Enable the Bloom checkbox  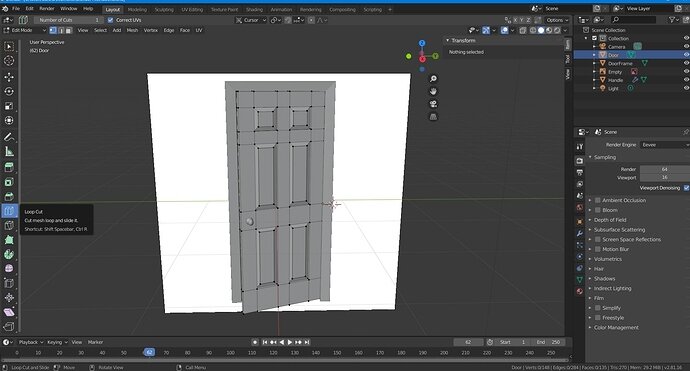598,210
